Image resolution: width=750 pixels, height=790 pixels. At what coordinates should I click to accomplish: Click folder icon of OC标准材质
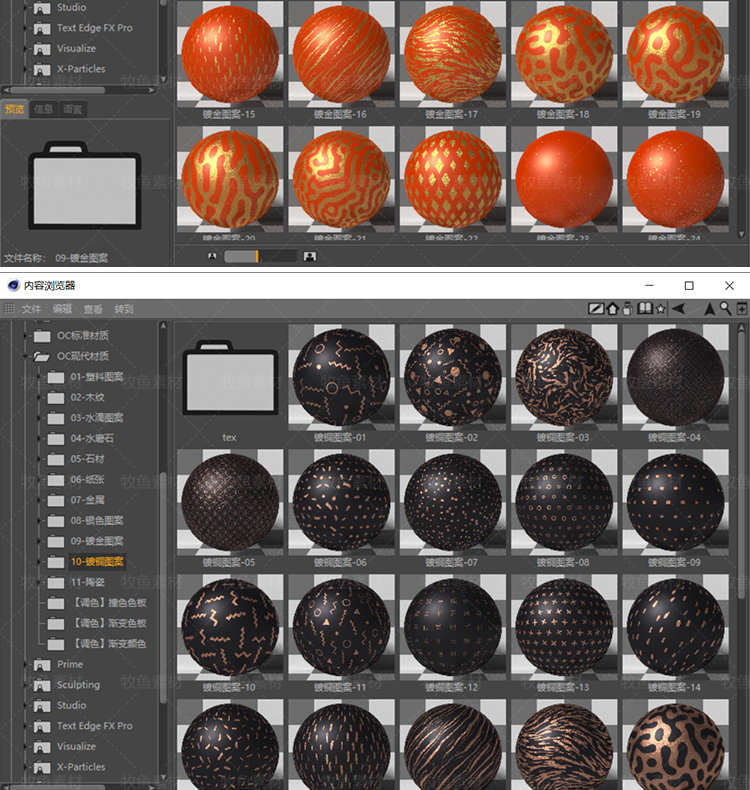42,336
